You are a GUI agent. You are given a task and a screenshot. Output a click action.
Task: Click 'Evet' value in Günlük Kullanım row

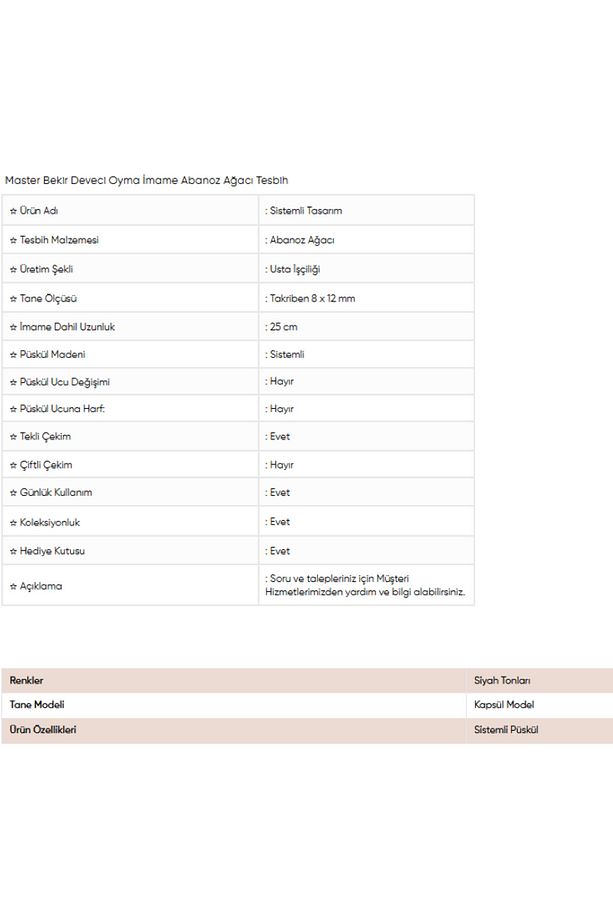click(280, 492)
